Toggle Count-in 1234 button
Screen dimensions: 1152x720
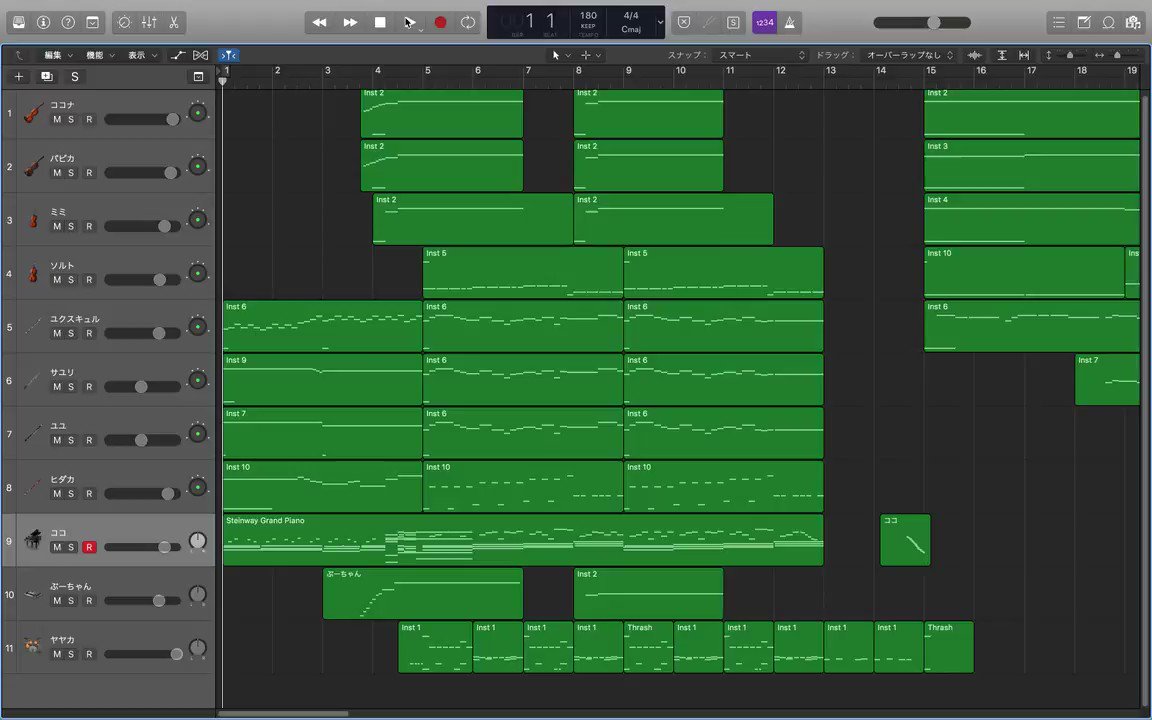pyautogui.click(x=765, y=22)
